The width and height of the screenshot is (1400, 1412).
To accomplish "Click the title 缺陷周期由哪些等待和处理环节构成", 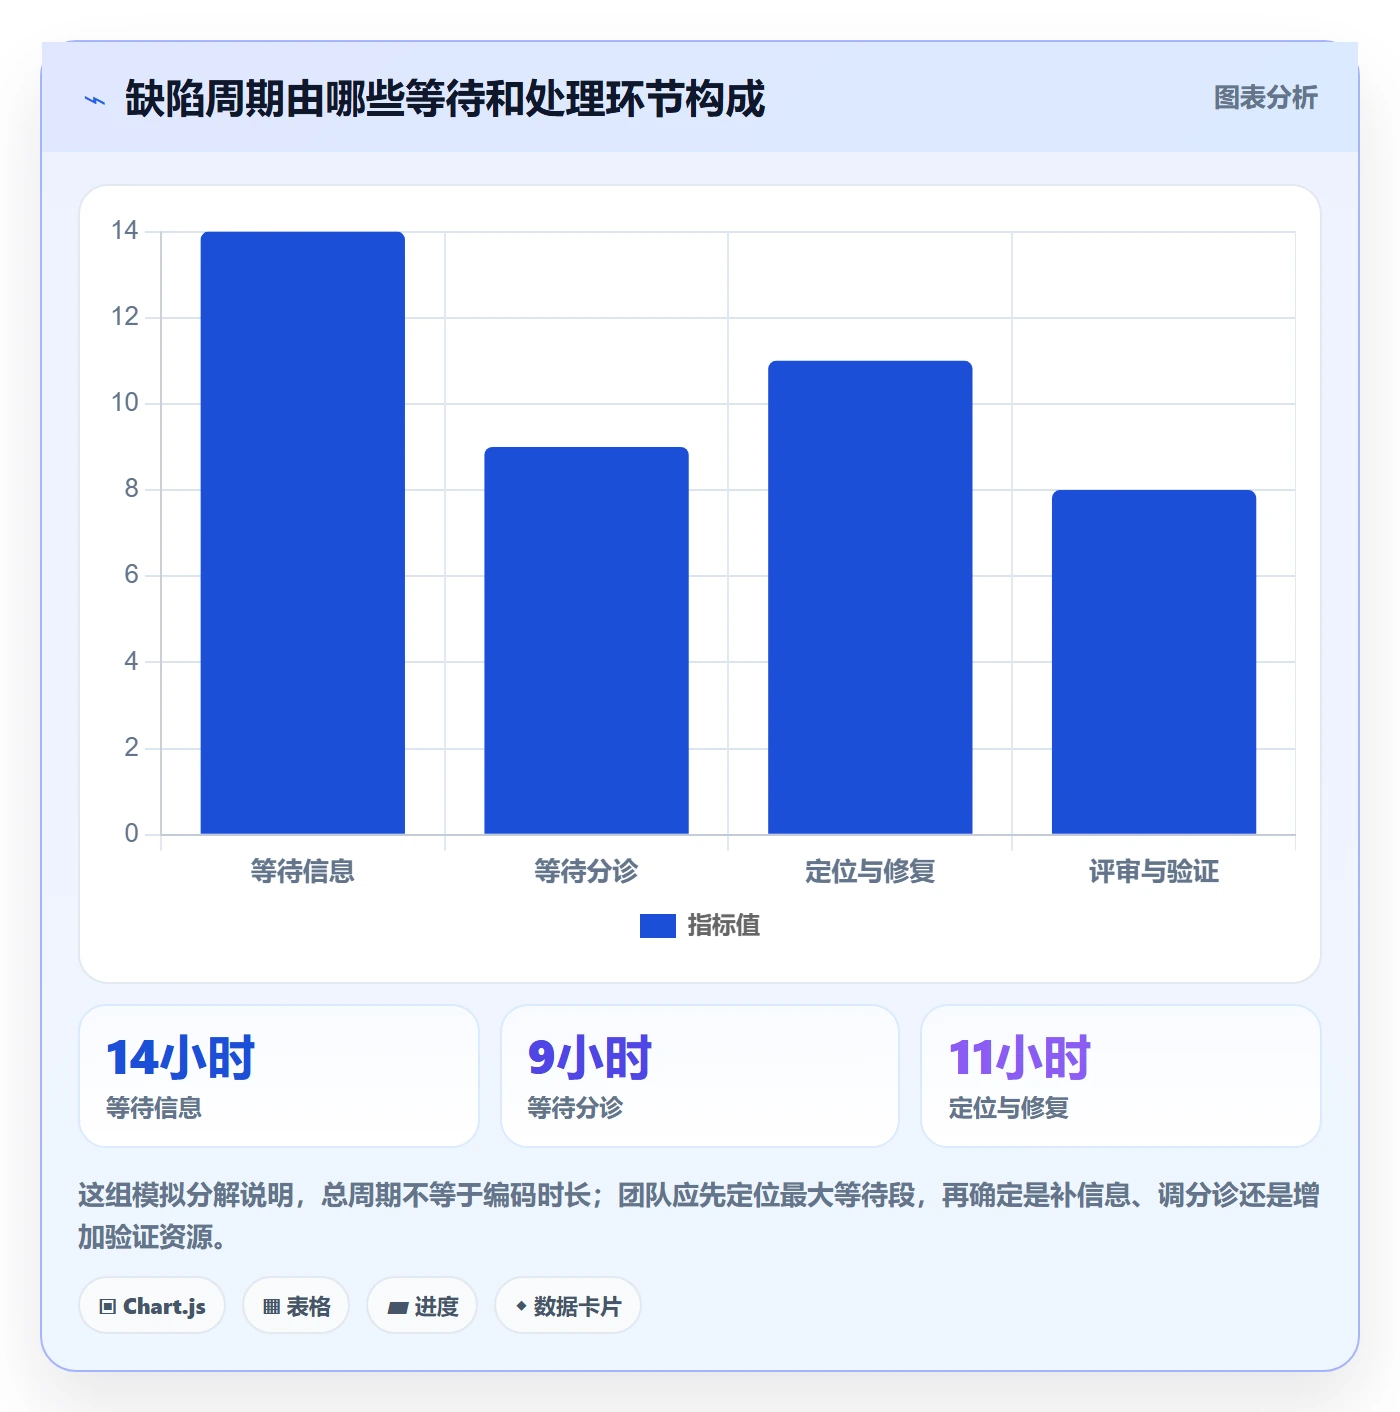I will pyautogui.click(x=445, y=99).
